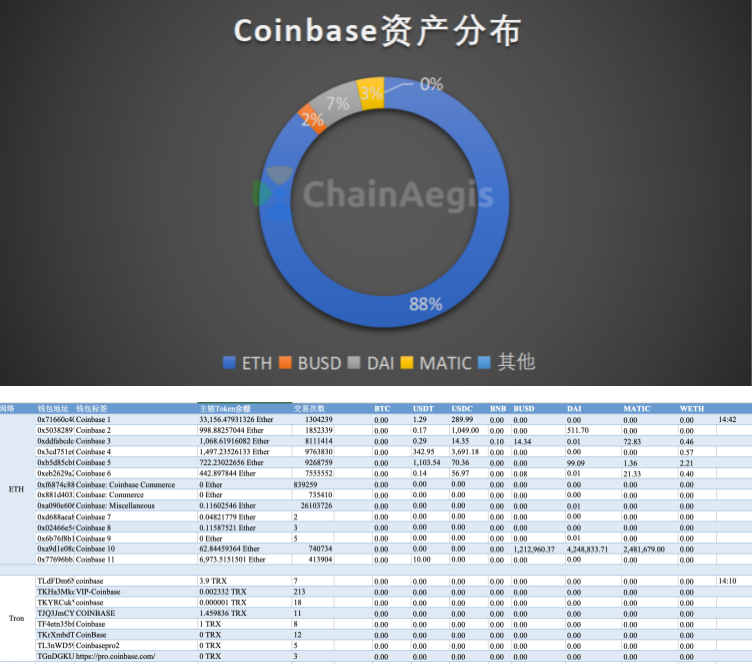This screenshot has width=754, height=666.
Task: Click the 2% data label on donut
Action: [313, 119]
